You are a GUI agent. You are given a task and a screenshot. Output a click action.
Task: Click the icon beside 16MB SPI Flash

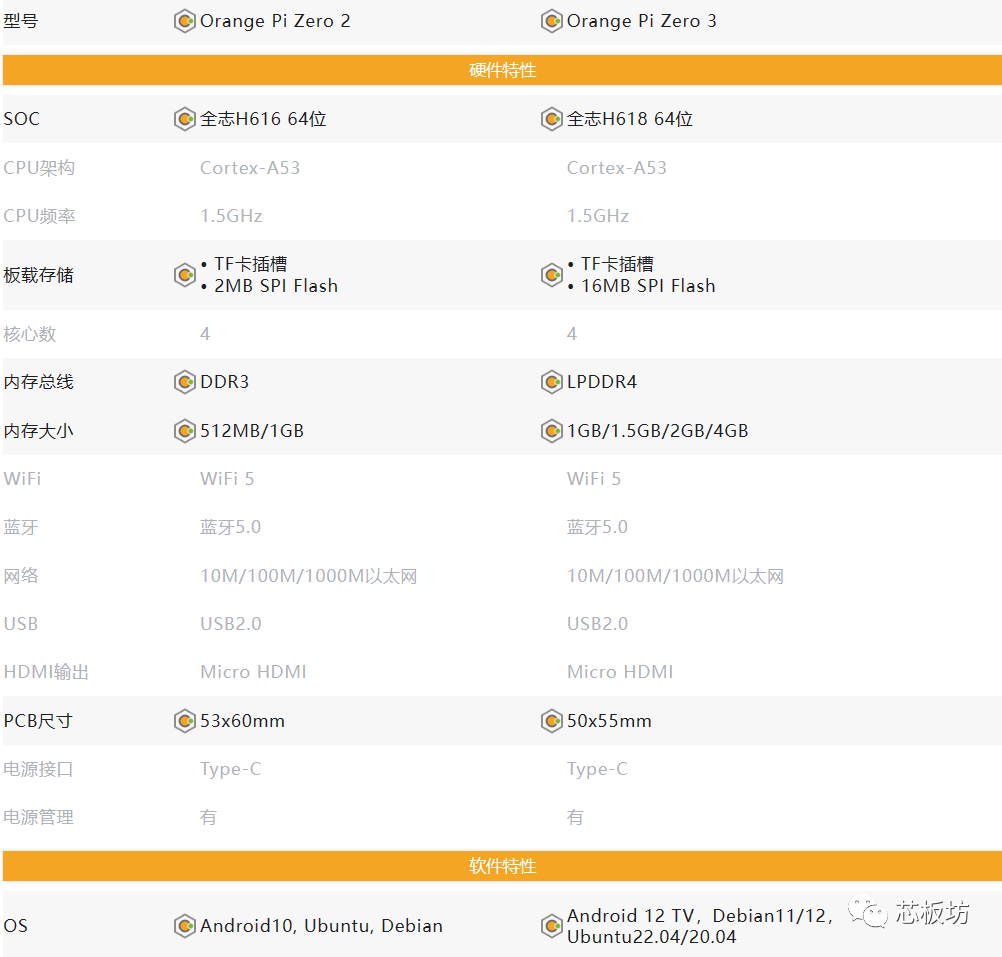coord(551,275)
